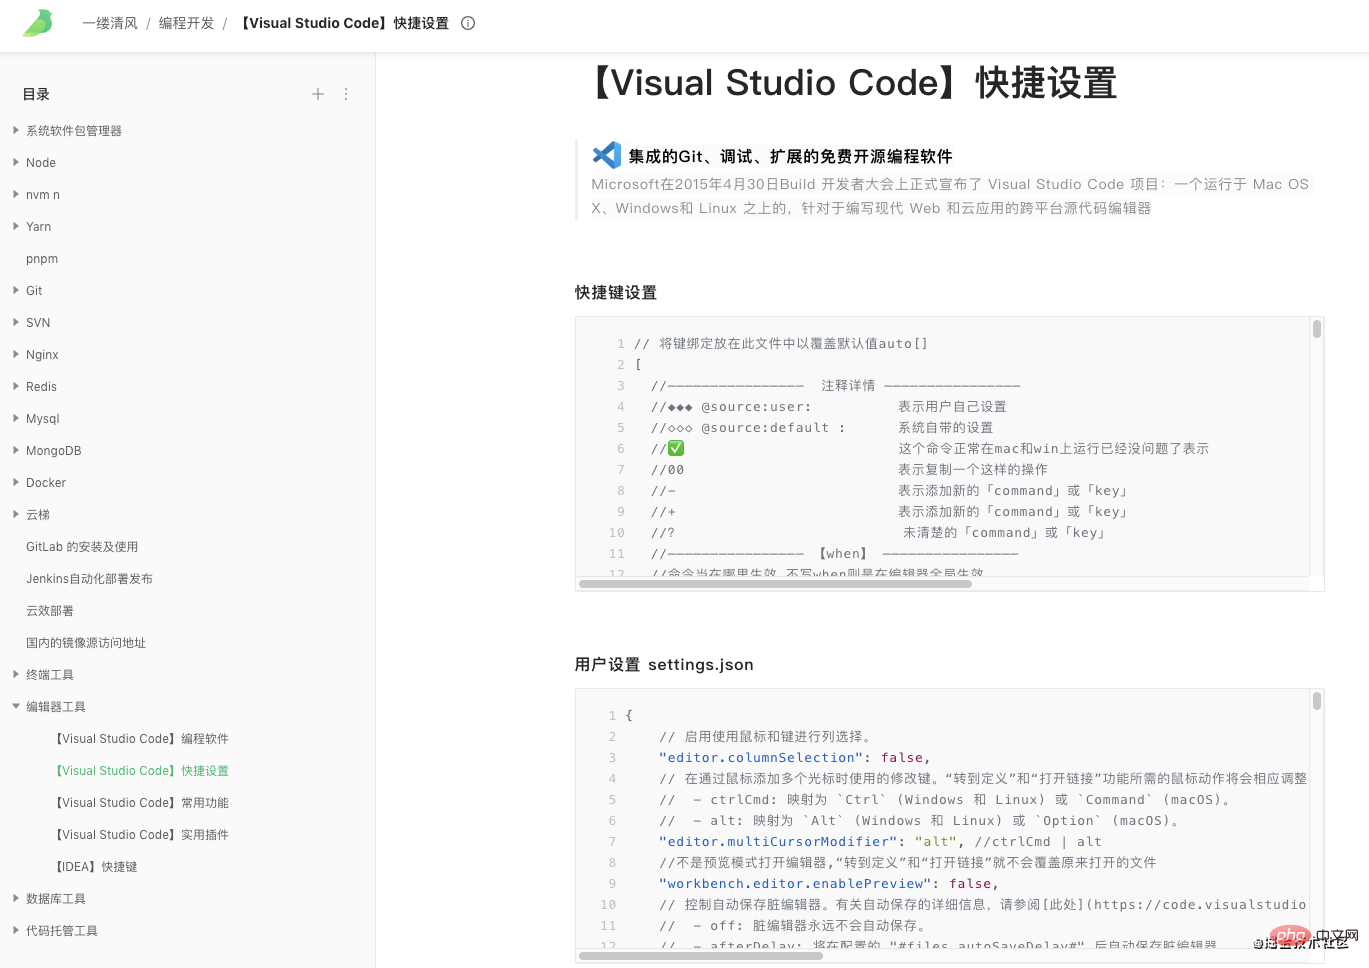The height and width of the screenshot is (968, 1369).
Task: Click horizontal scrollbar of 快捷键设置 code block
Action: (775, 584)
